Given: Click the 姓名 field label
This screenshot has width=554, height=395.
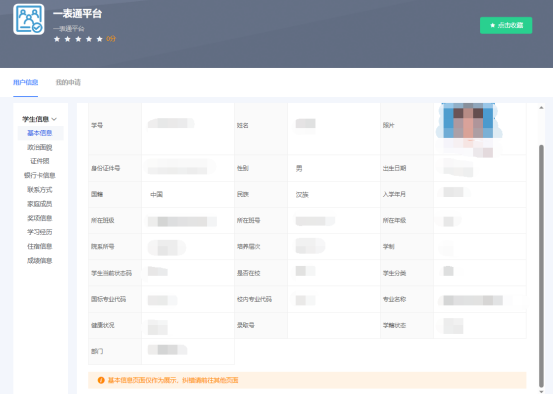Looking at the screenshot, I should [243, 125].
